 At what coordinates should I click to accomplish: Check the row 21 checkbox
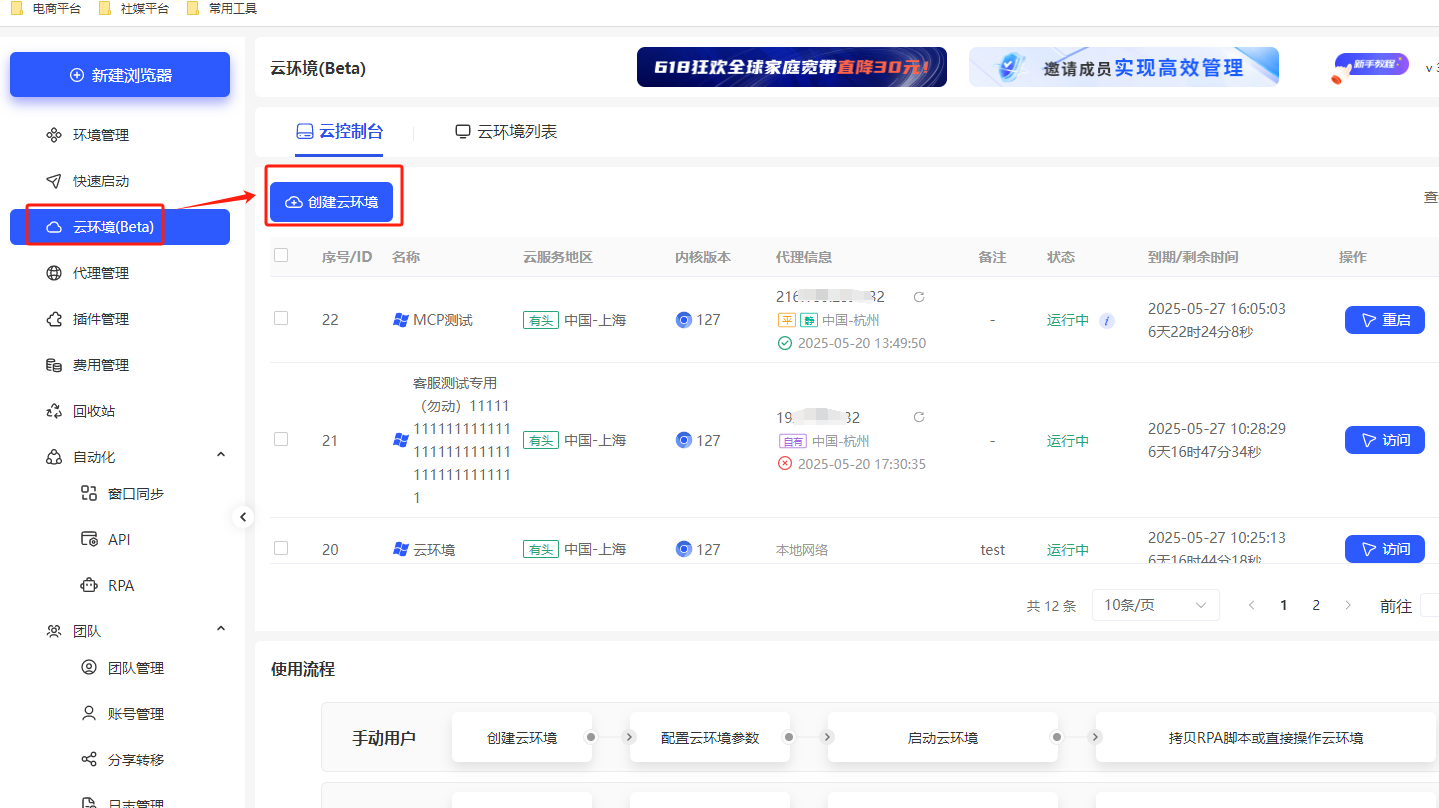coord(281,440)
